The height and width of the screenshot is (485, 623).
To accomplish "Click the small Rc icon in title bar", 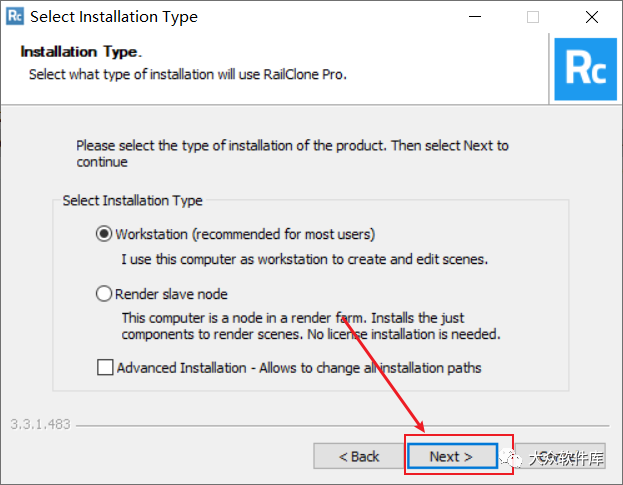I will coord(15,16).
